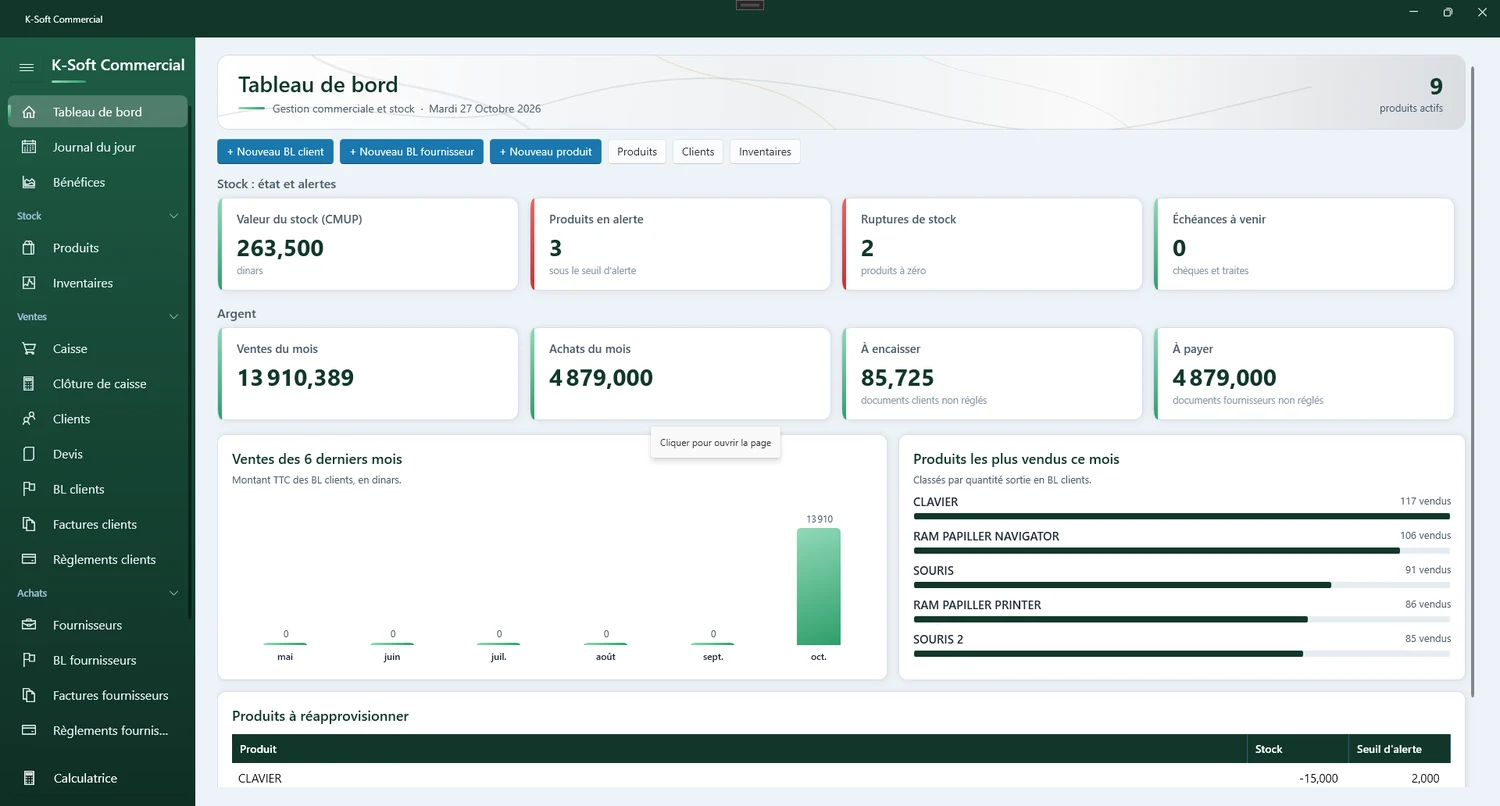The height and width of the screenshot is (806, 1500).
Task: Click the CLAVIER row in réapprovisionner table
Action: tap(841, 778)
